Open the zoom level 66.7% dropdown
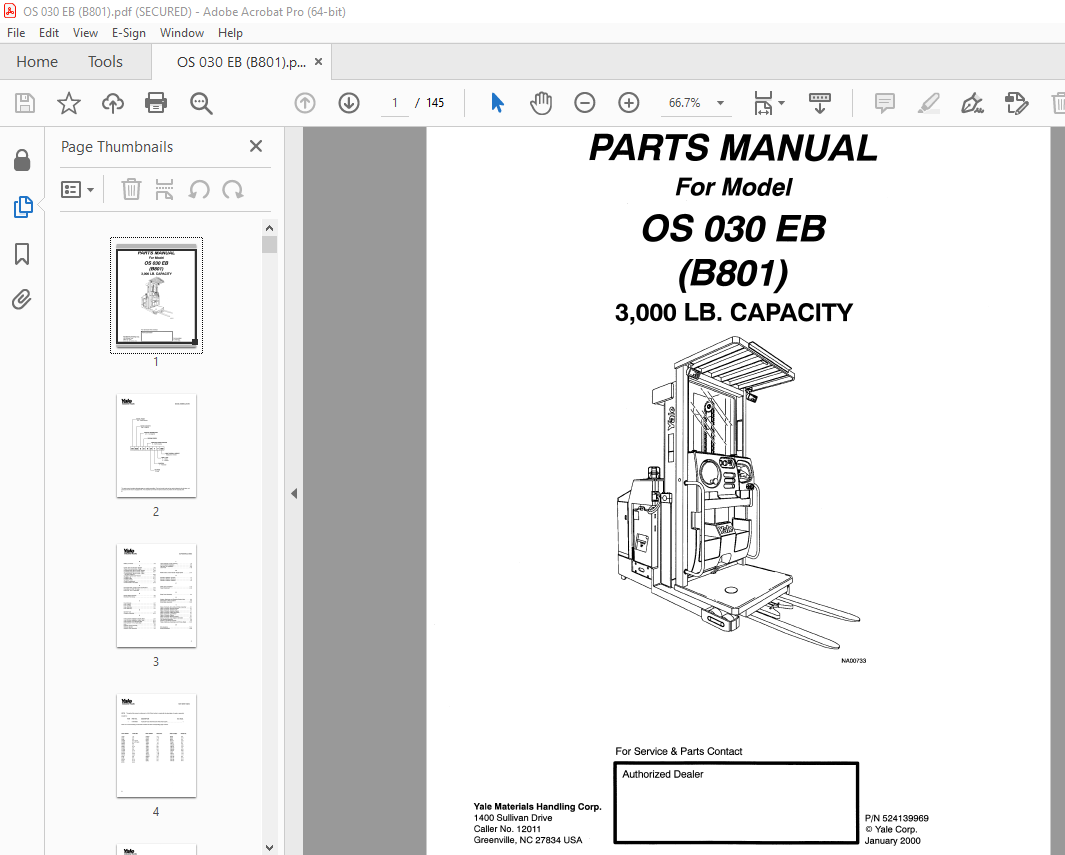This screenshot has width=1065, height=855. point(721,103)
